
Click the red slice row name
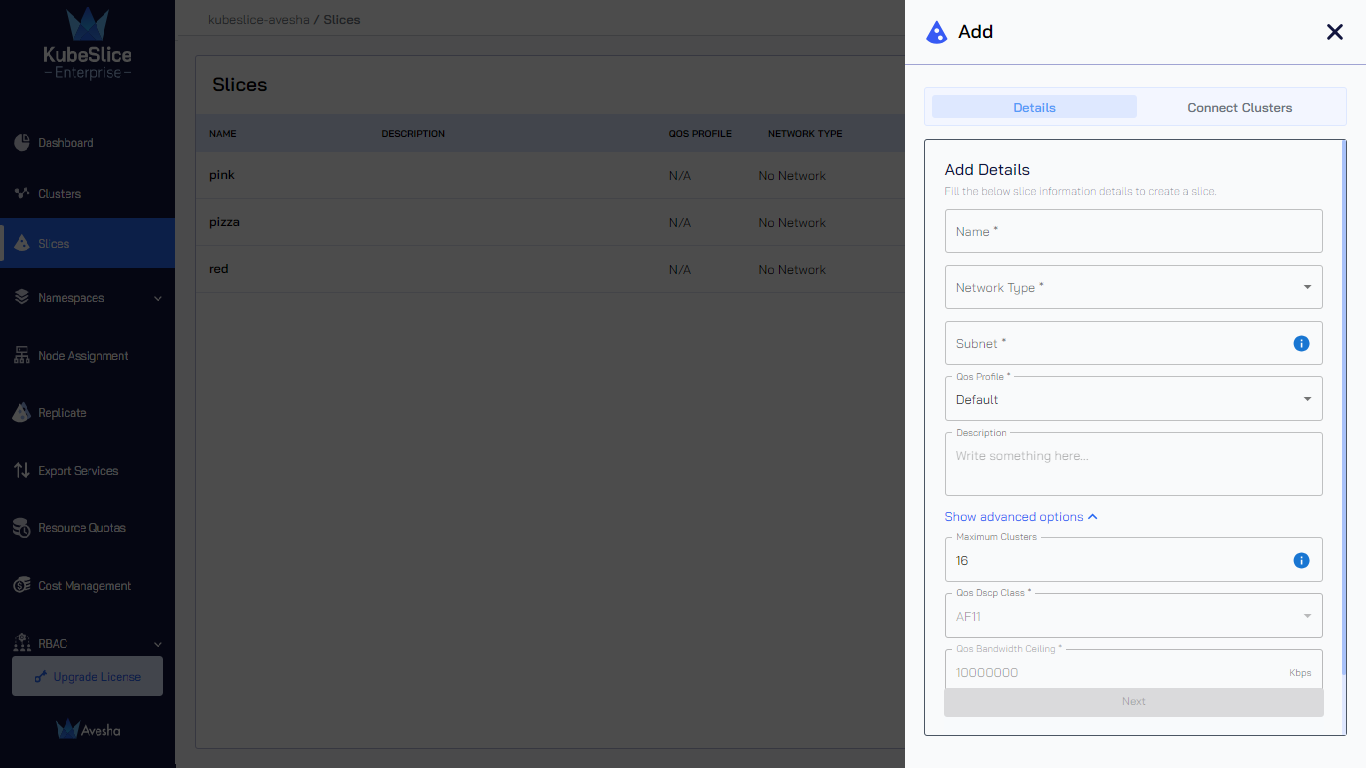click(x=219, y=269)
